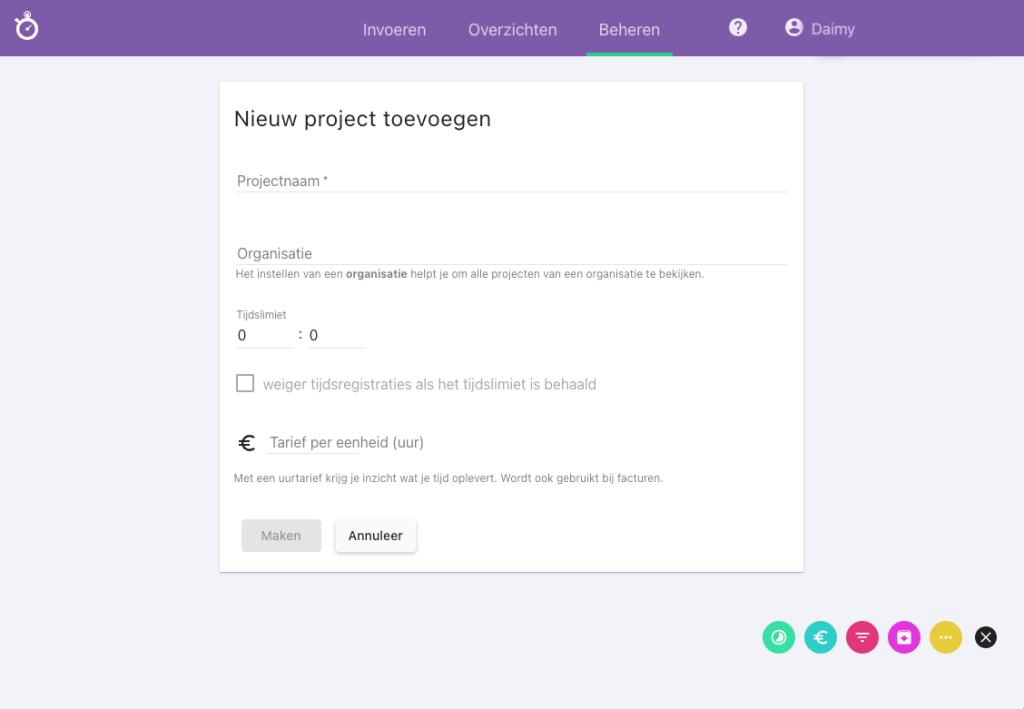The image size is (1024, 709).
Task: Open the Daimy user menu
Action: 832,29
